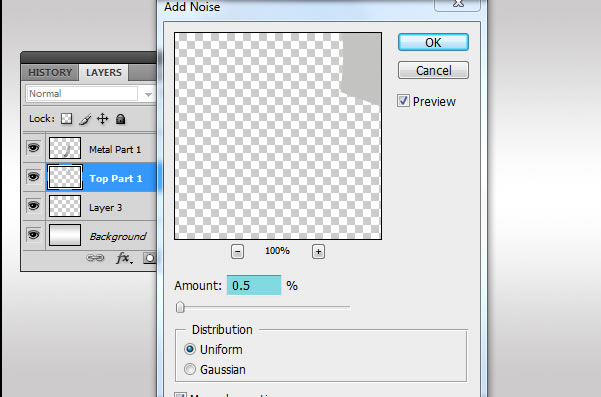Choose Uniform distribution option
Screen dimensions: 601x397
tap(189, 349)
